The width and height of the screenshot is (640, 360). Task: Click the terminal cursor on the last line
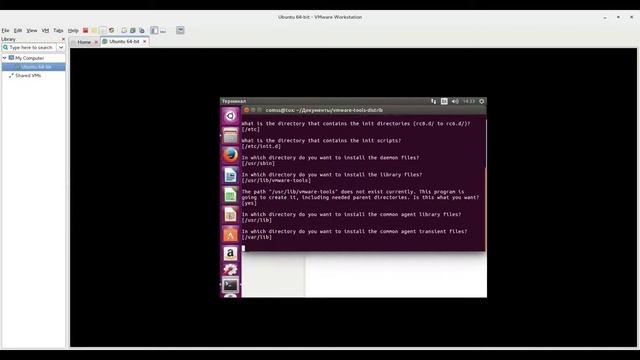tap(243, 248)
